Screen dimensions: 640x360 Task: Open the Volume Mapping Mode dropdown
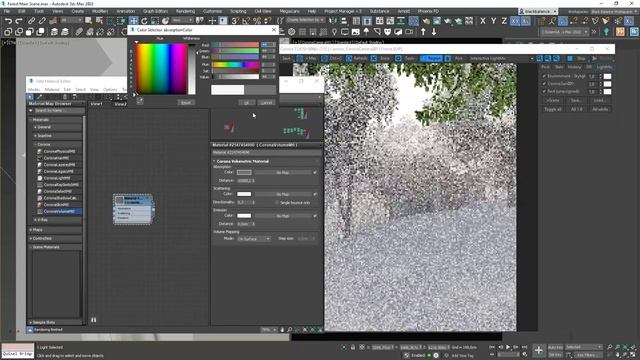[x=253, y=238]
